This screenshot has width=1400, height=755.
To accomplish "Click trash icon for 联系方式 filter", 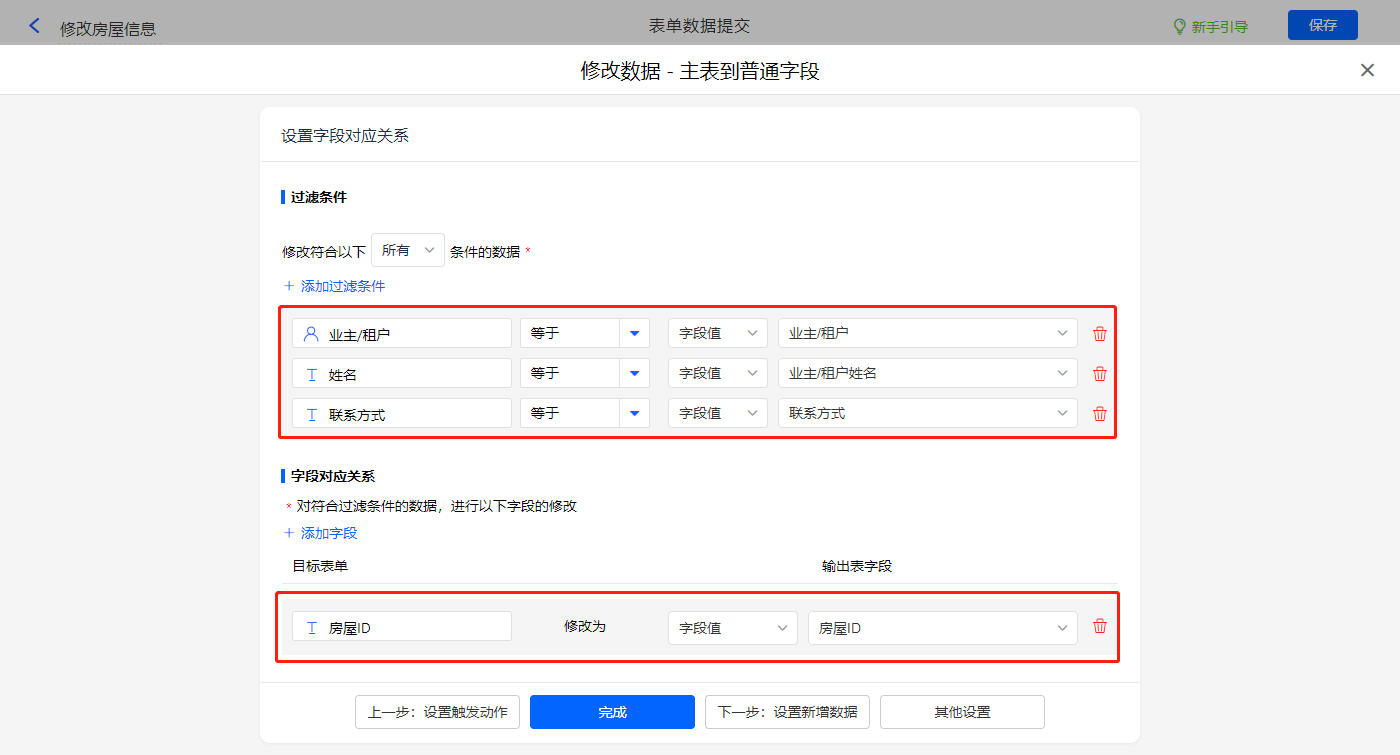I will coord(1100,414).
